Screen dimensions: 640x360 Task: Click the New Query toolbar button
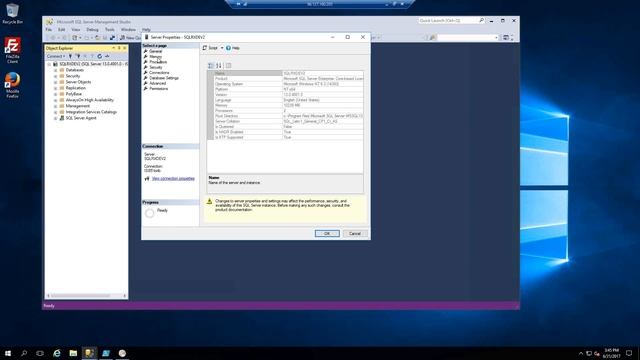tap(131, 38)
